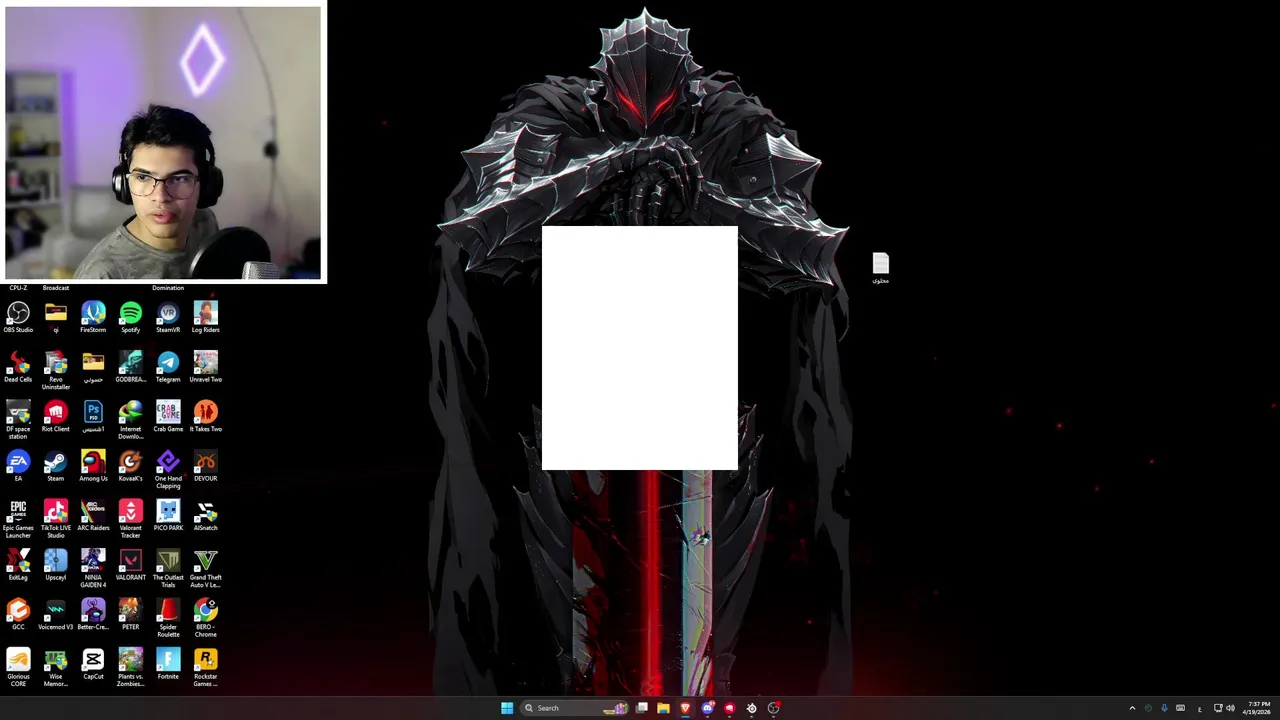Select the Voicemod V3 icon
Image resolution: width=1280 pixels, height=720 pixels.
[55, 615]
